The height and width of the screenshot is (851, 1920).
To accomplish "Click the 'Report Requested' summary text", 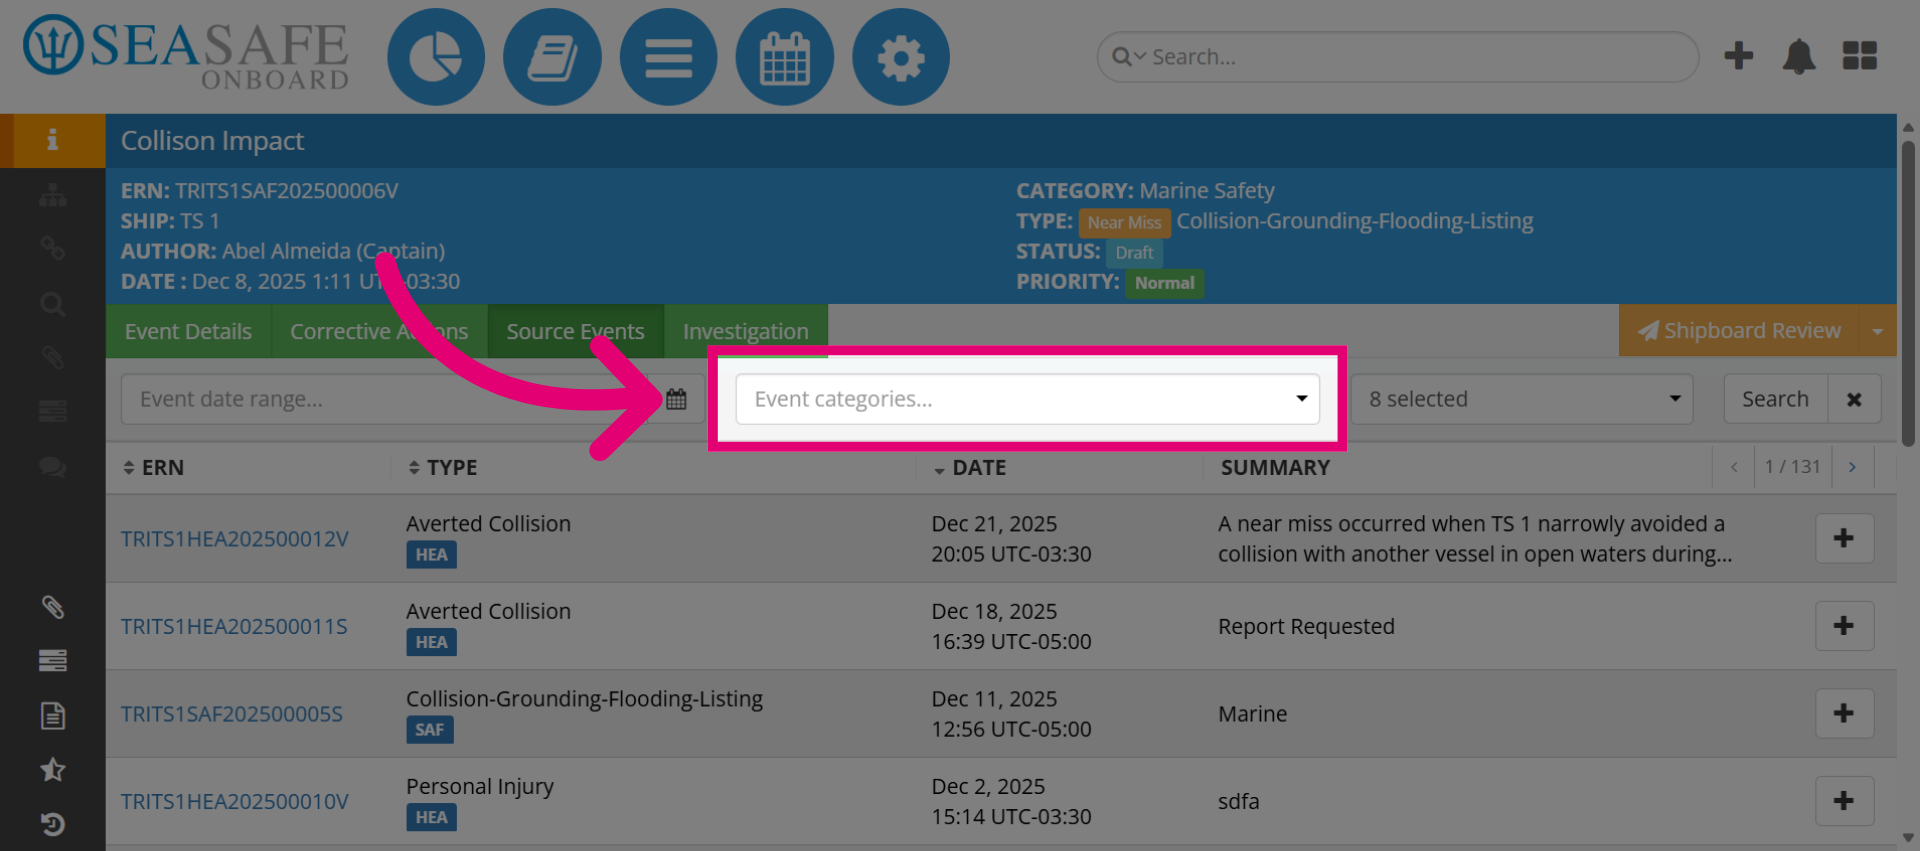I will tap(1306, 626).
